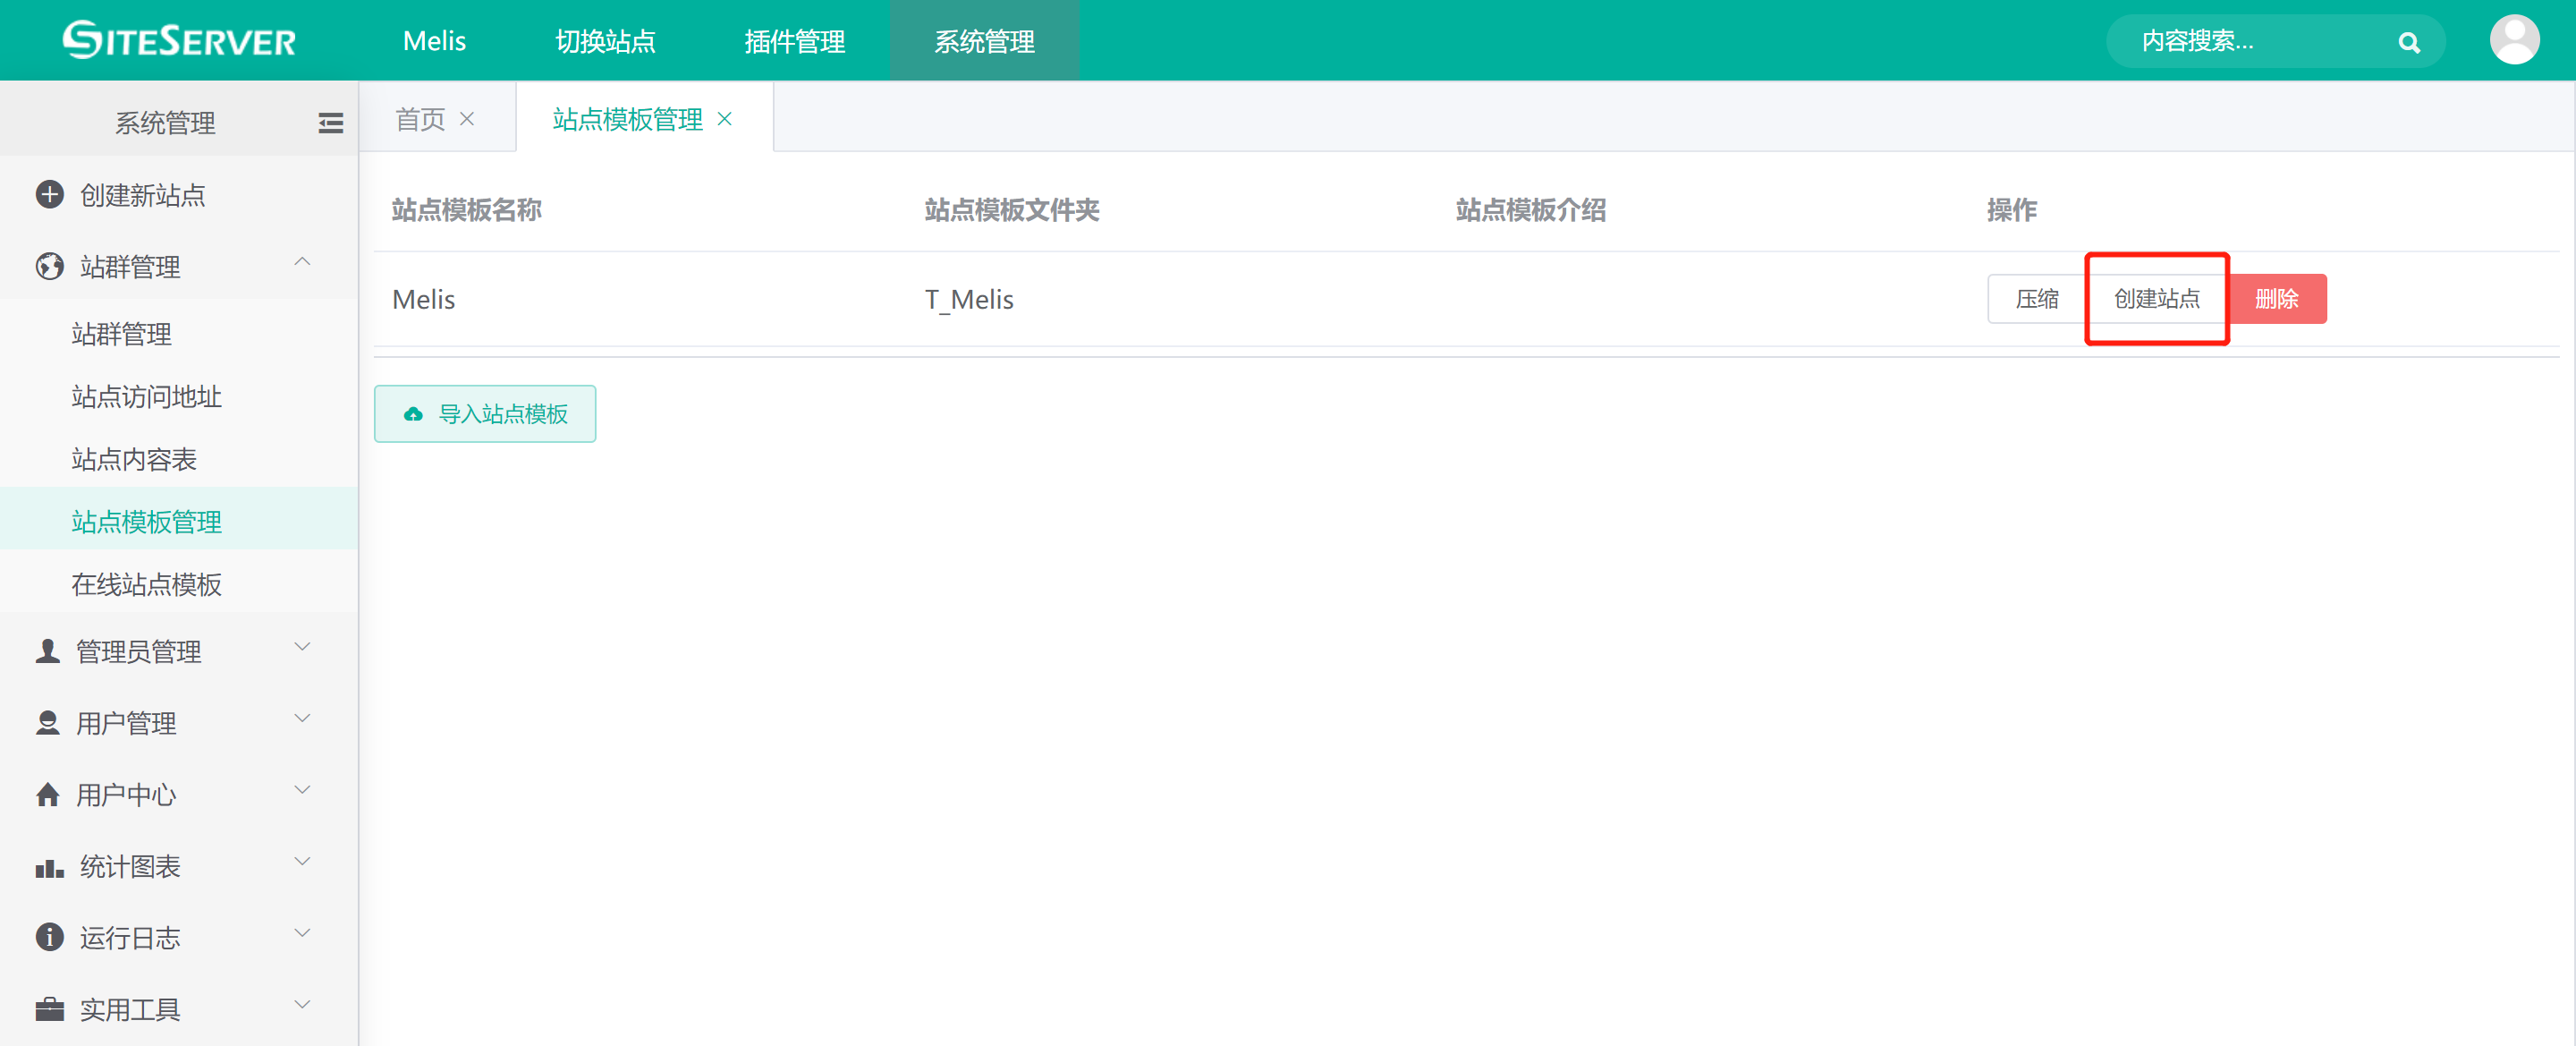This screenshot has height=1046, width=2576.
Task: Click the 创建站点 button for Melis
Action: coord(2156,299)
